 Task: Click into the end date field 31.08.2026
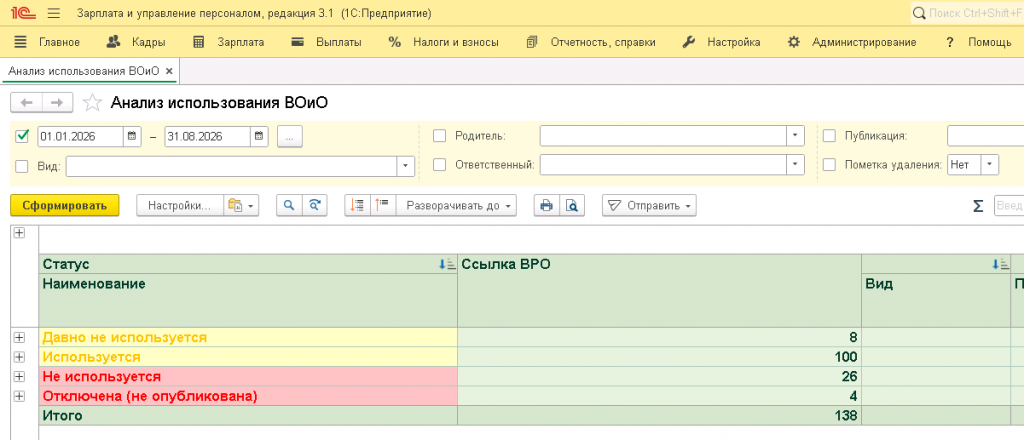coord(208,136)
